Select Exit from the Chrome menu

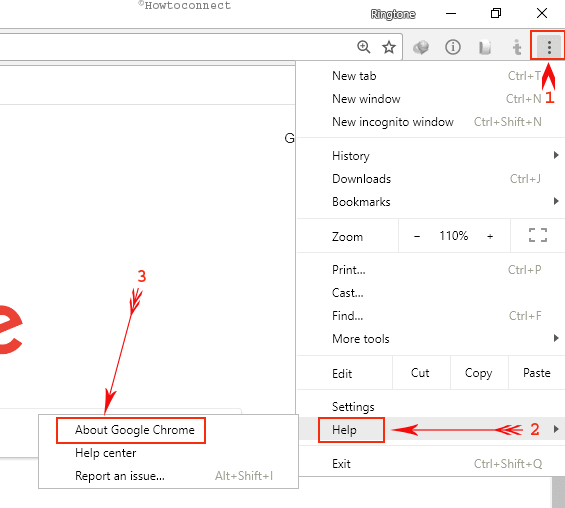[x=431, y=463]
